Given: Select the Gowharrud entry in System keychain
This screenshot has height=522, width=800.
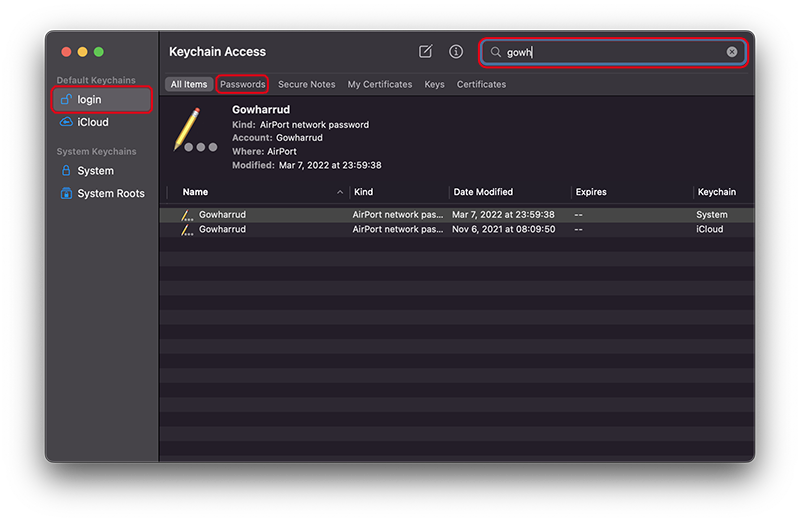Looking at the screenshot, I should pyautogui.click(x=457, y=215).
